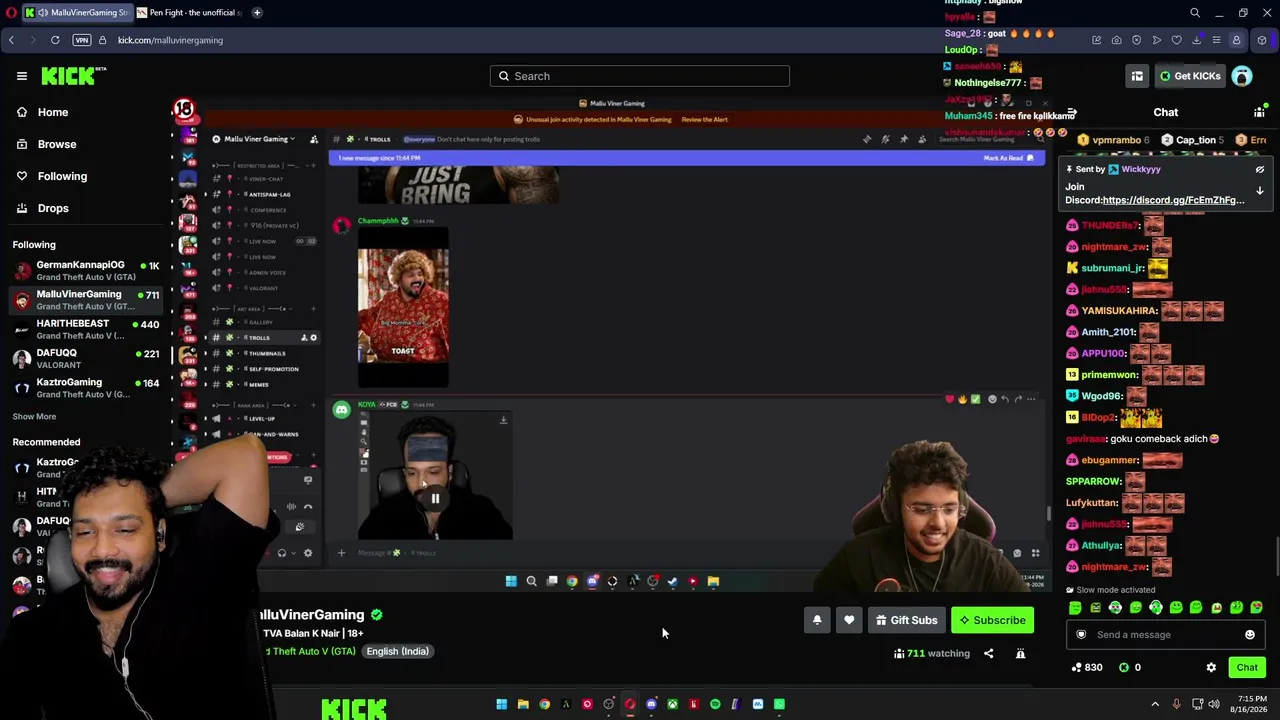
Task: Open GermanKannapiOG channel from Following list
Action: point(86,270)
